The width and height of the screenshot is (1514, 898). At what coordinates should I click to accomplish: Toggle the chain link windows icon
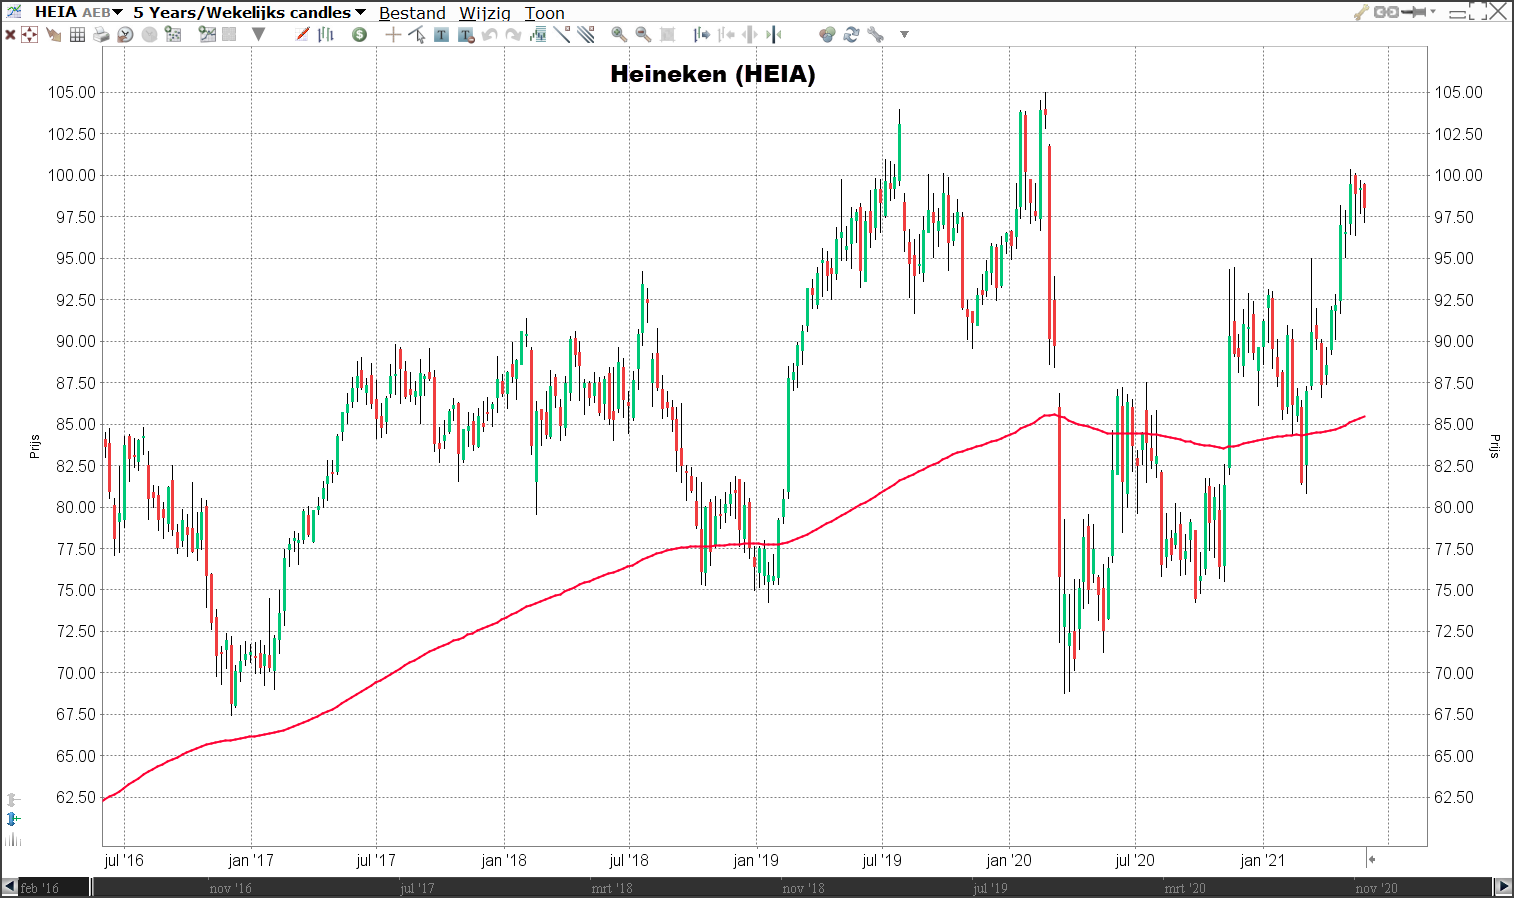tap(1386, 12)
